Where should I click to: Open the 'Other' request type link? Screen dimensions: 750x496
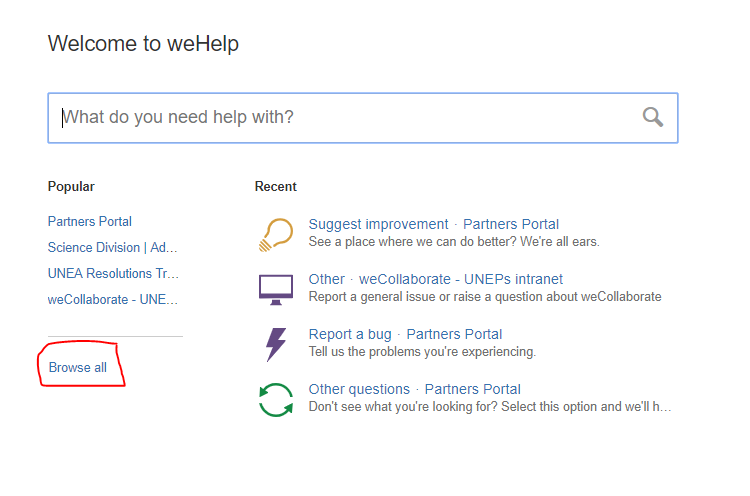(x=326, y=279)
